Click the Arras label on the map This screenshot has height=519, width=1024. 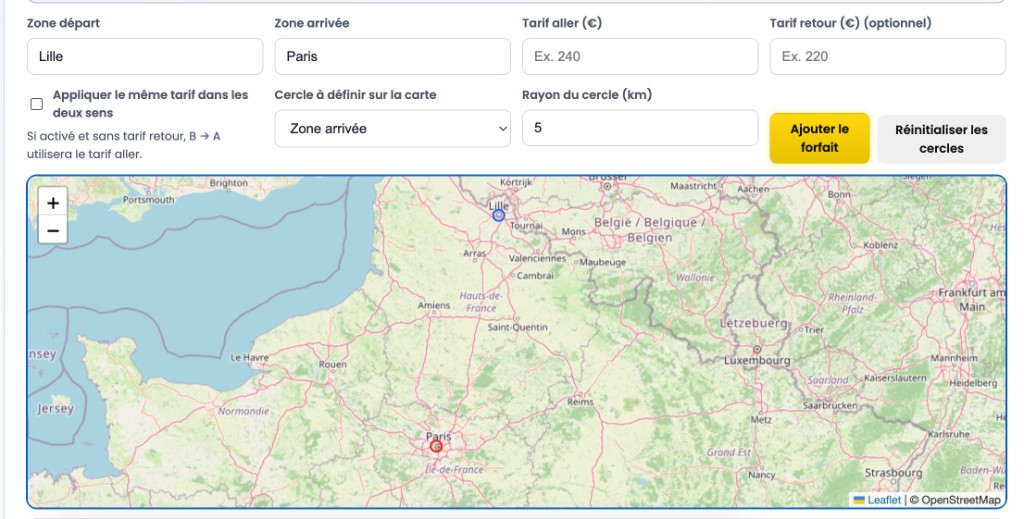[474, 253]
